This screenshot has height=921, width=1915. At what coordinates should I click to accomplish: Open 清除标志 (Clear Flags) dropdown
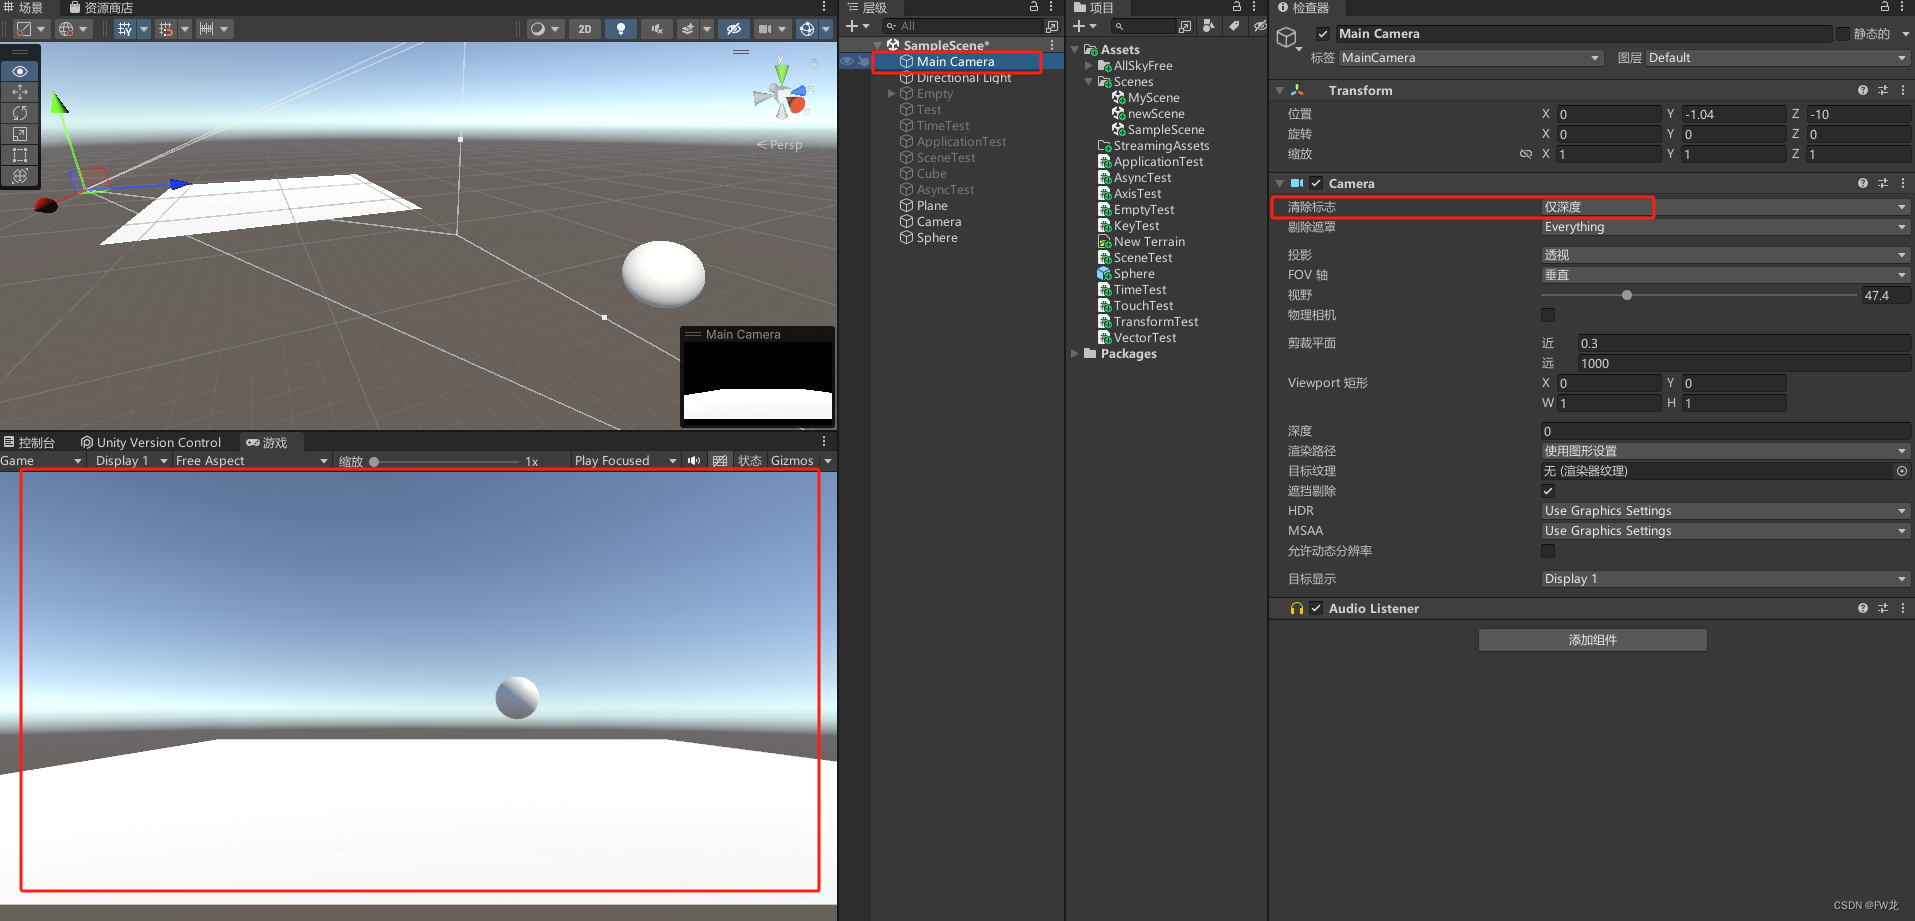point(1725,207)
